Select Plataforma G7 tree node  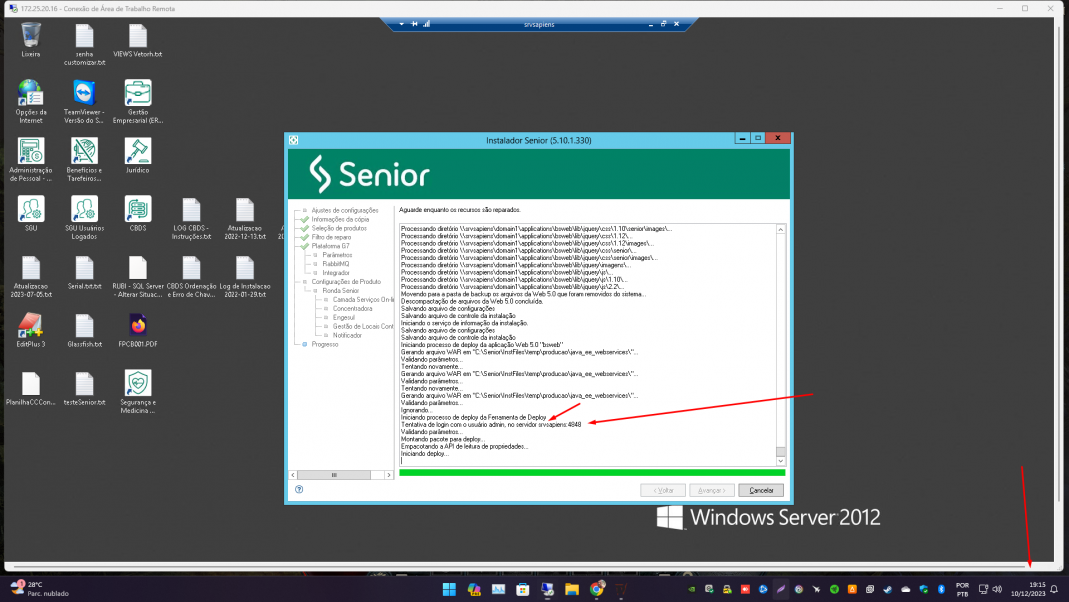330,246
